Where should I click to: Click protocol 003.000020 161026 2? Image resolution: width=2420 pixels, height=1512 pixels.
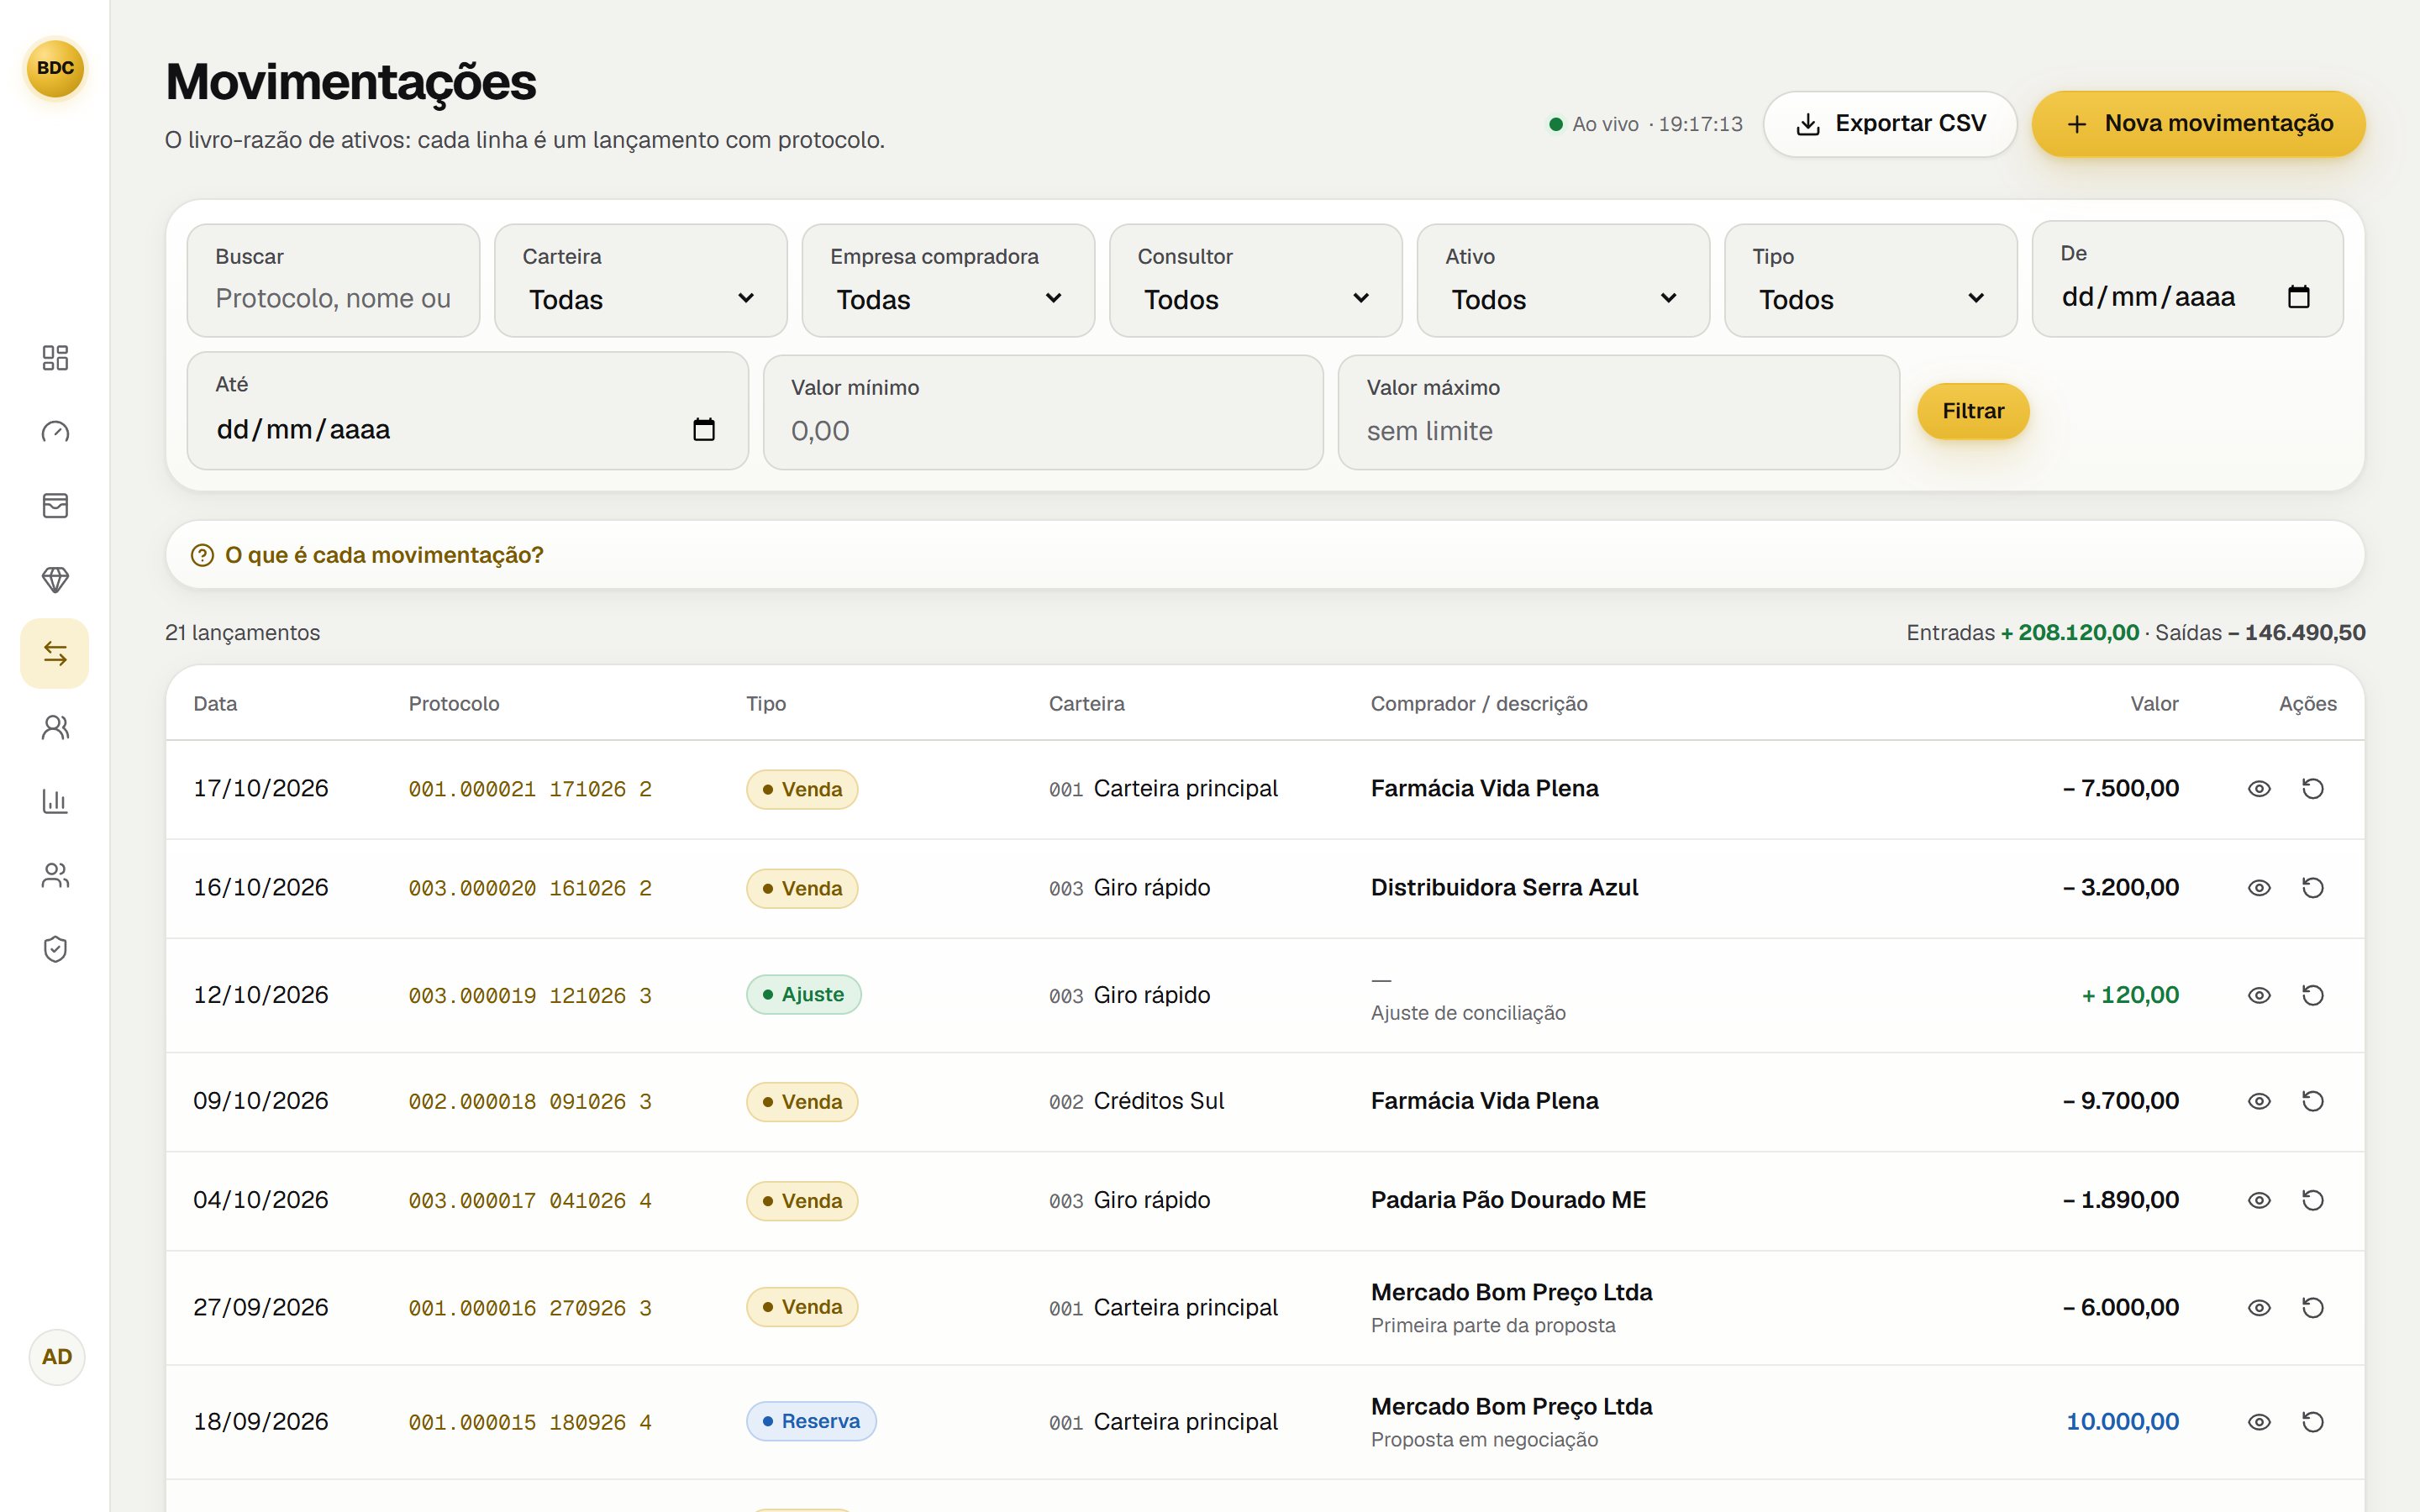coord(530,888)
